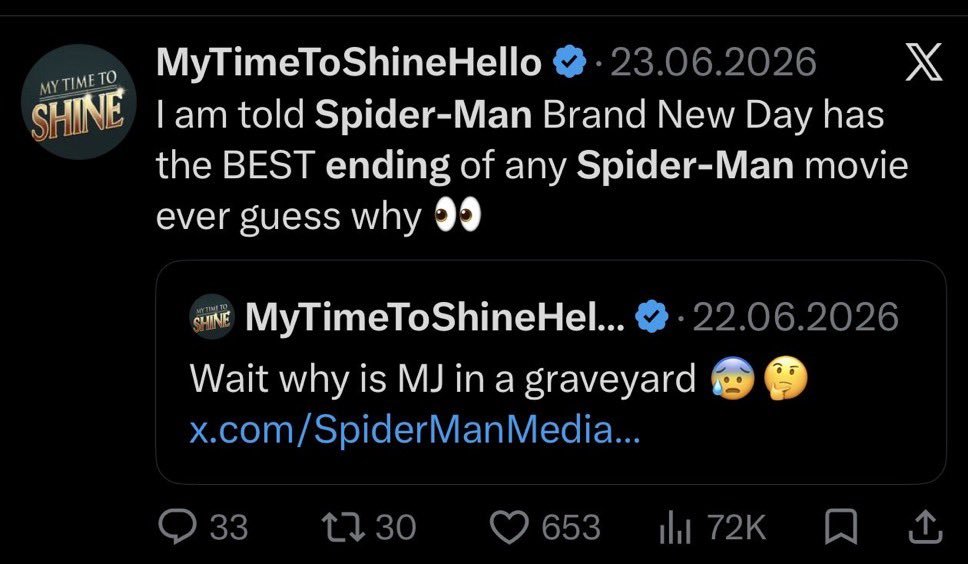The image size is (968, 564).
Task: Open the My Time To Shine profile avatar
Action: coord(78,102)
